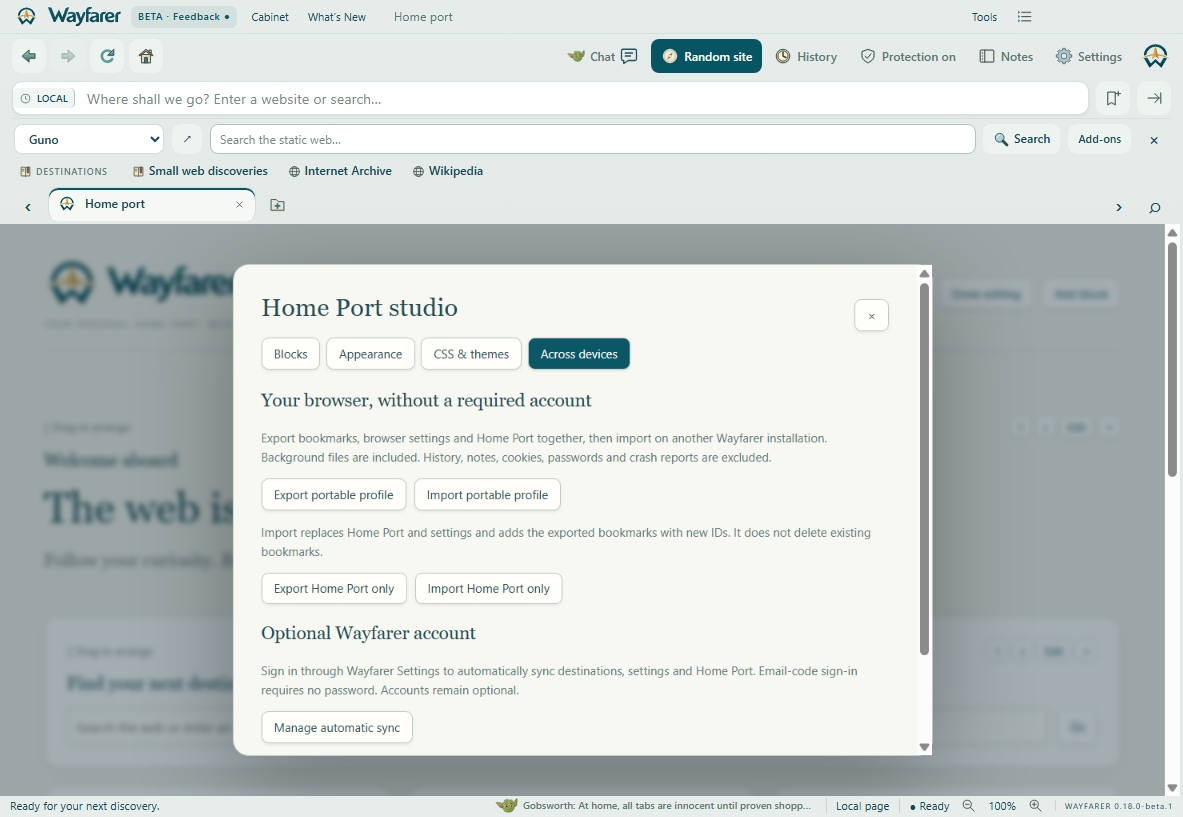This screenshot has height=817, width=1183.
Task: Click the Gobsworth goblin status icon
Action: coord(506,806)
